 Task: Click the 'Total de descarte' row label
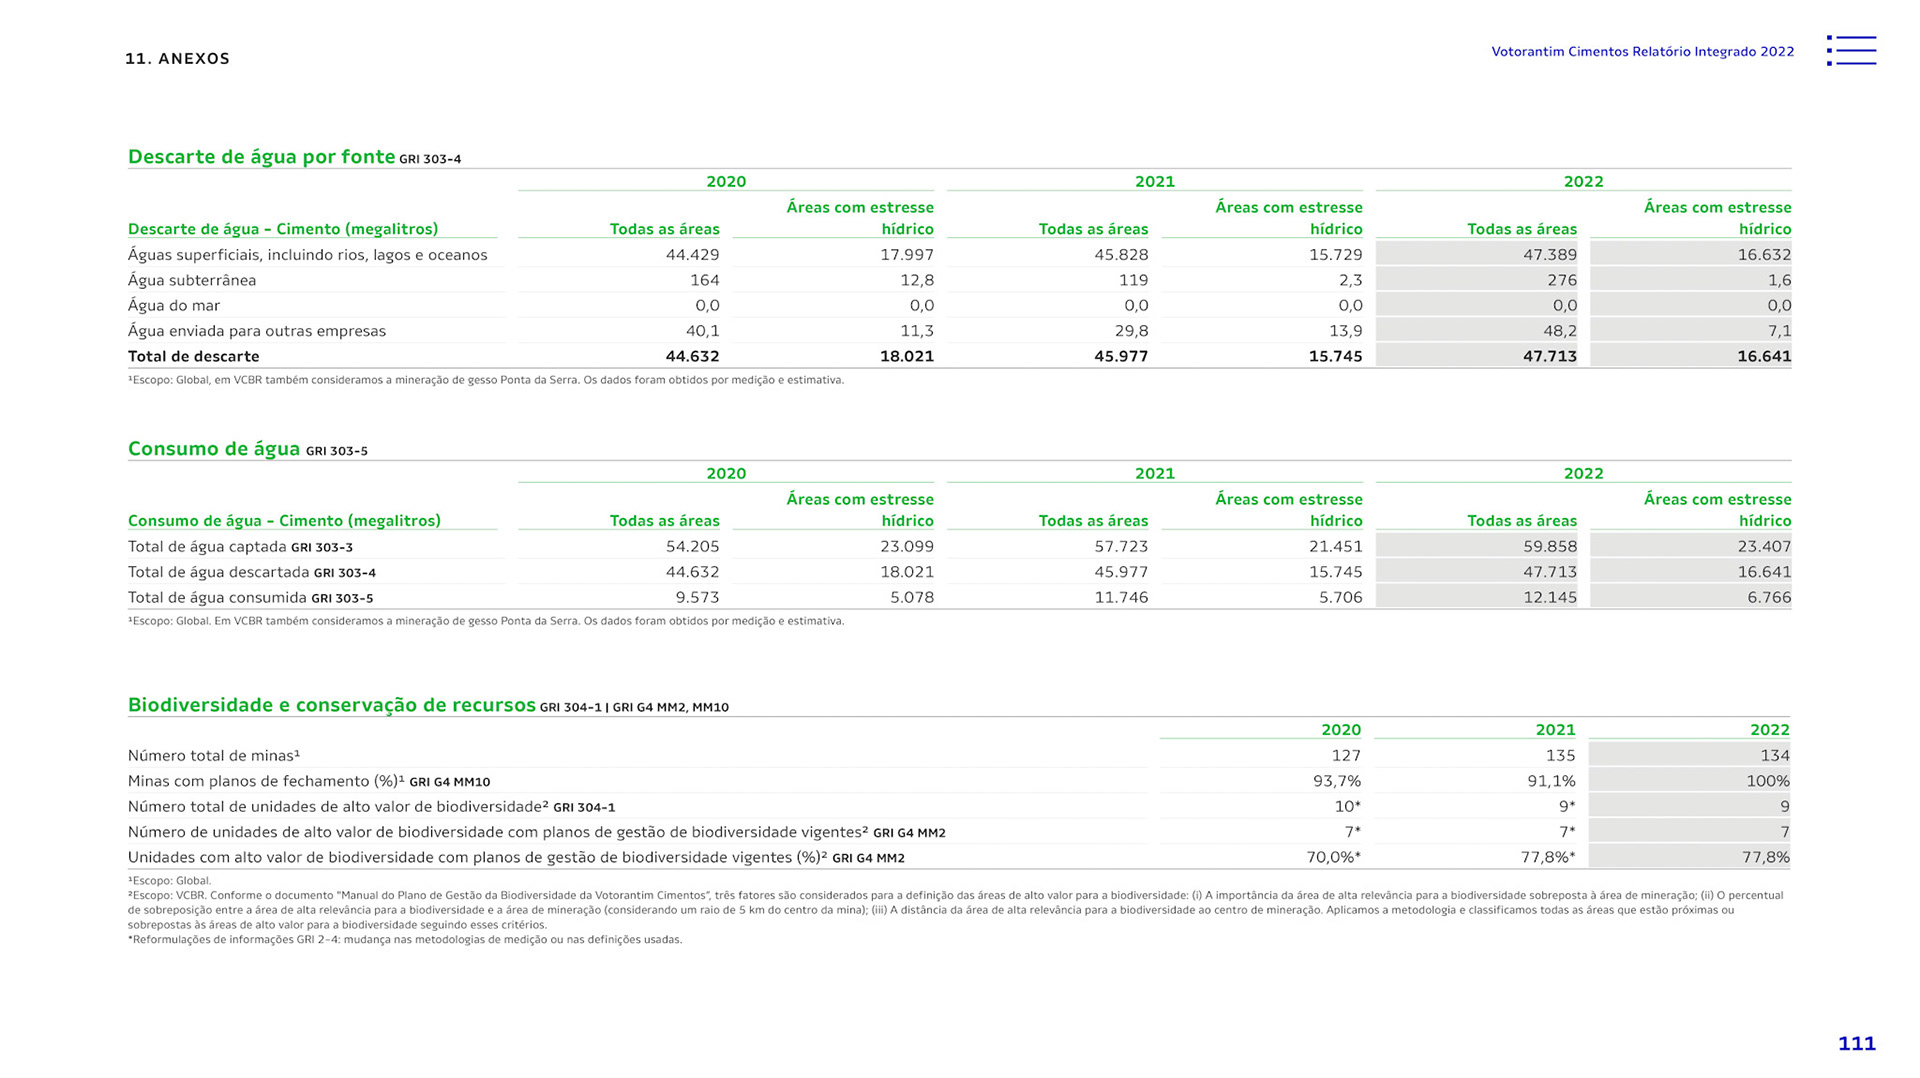(194, 357)
